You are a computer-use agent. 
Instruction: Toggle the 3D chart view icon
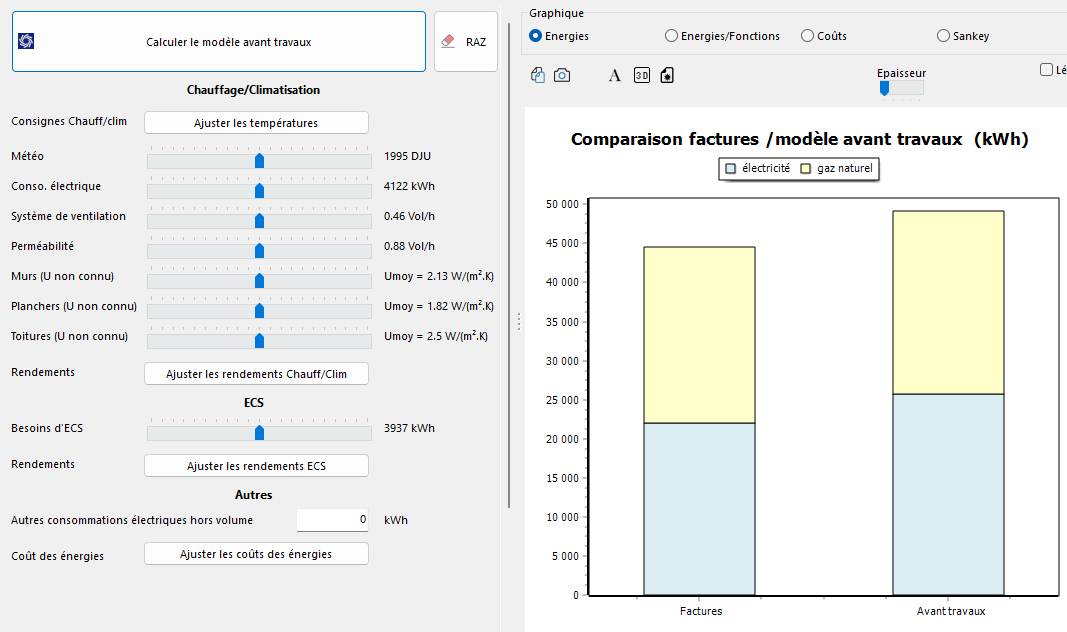(642, 75)
